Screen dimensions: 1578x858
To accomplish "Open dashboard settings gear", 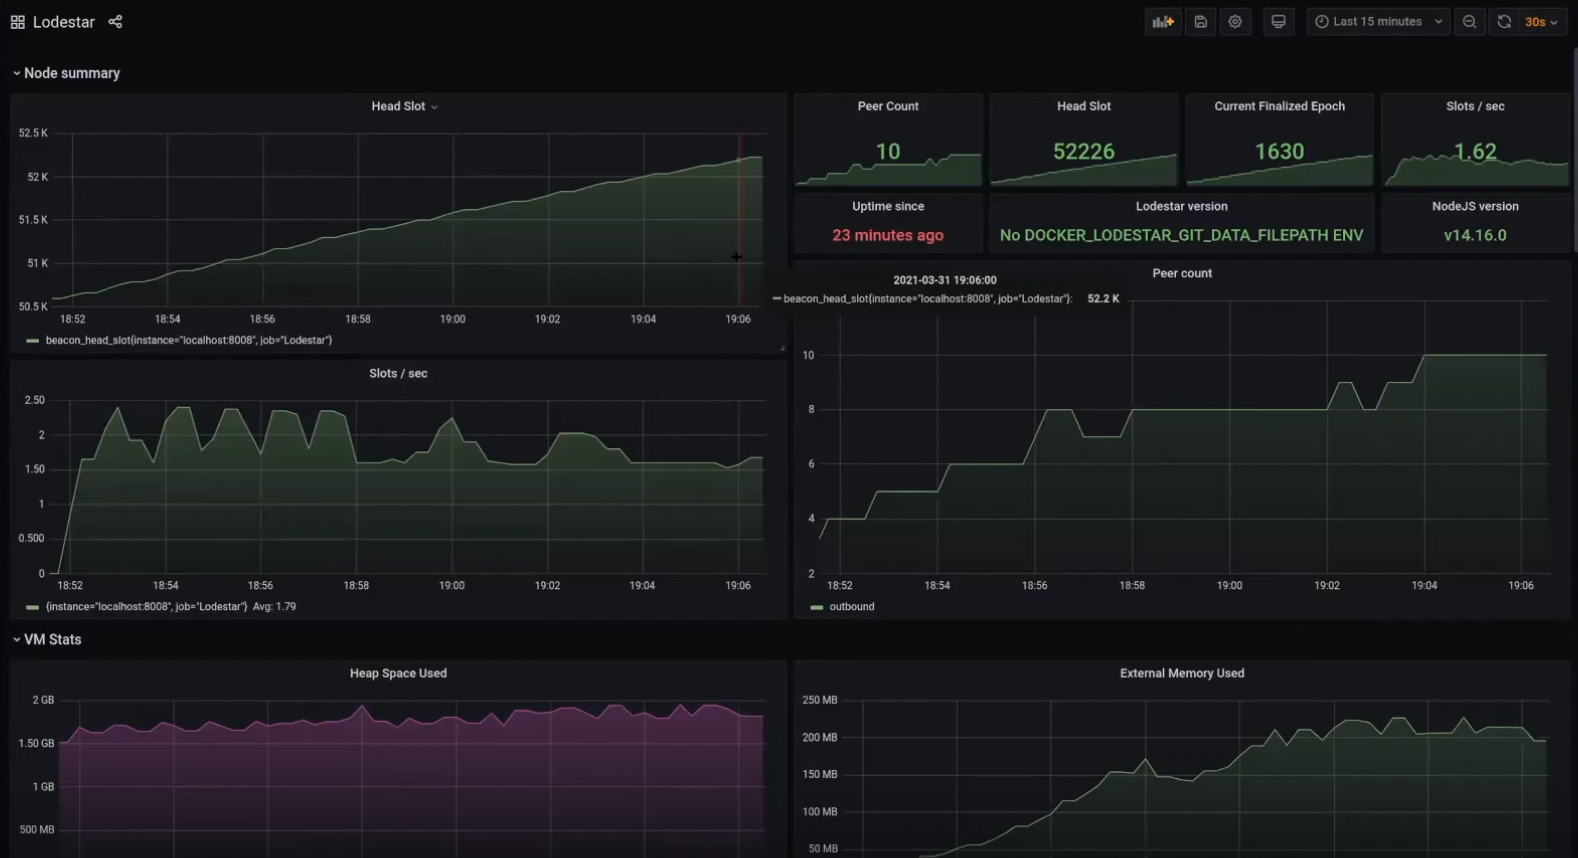I will [1235, 22].
